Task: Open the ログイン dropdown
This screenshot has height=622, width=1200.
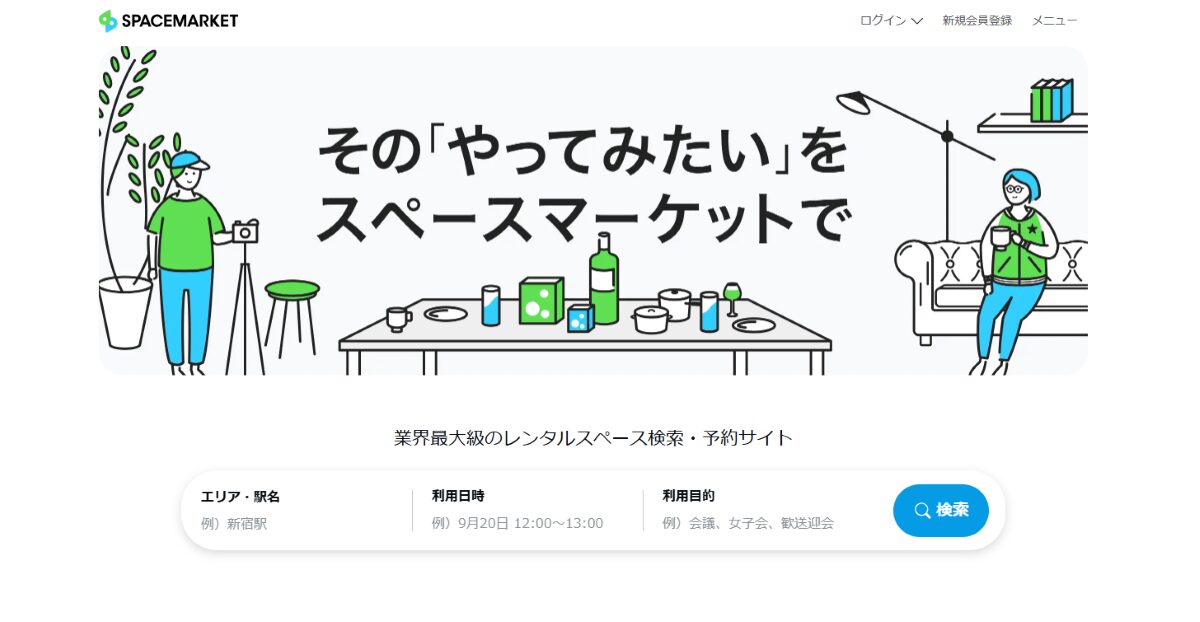Action: point(891,20)
